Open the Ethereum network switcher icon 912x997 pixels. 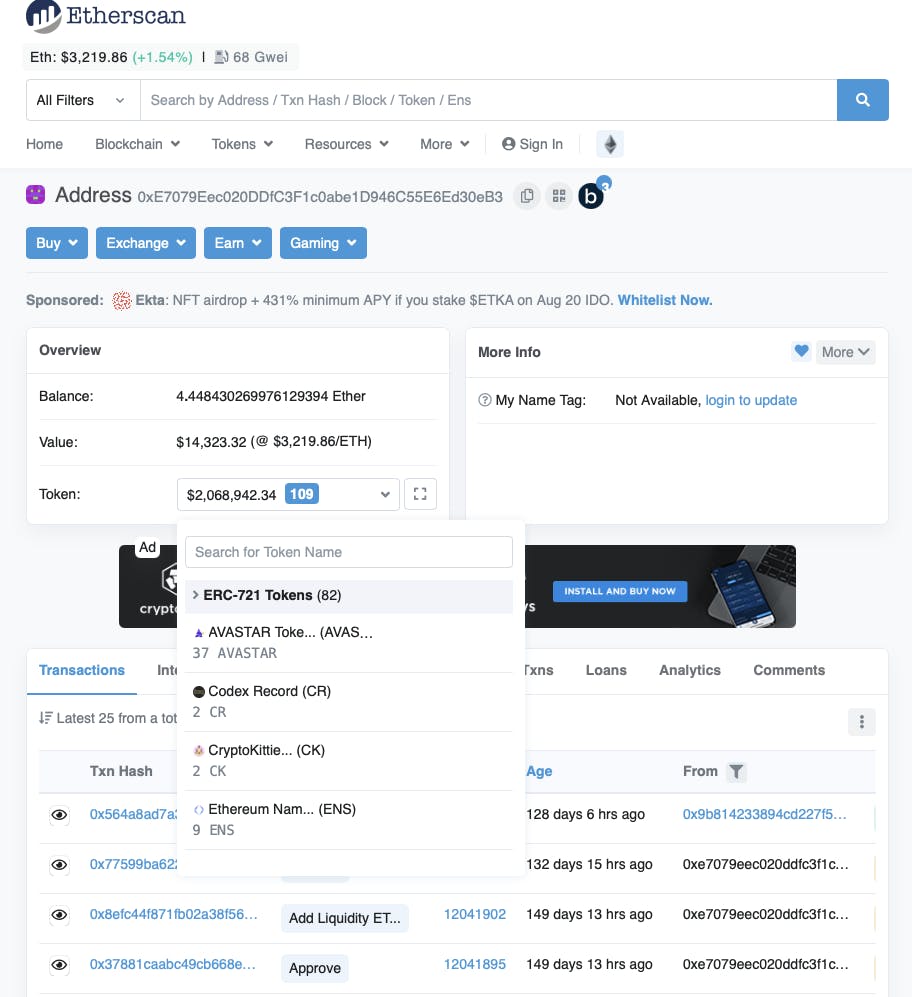(x=610, y=144)
